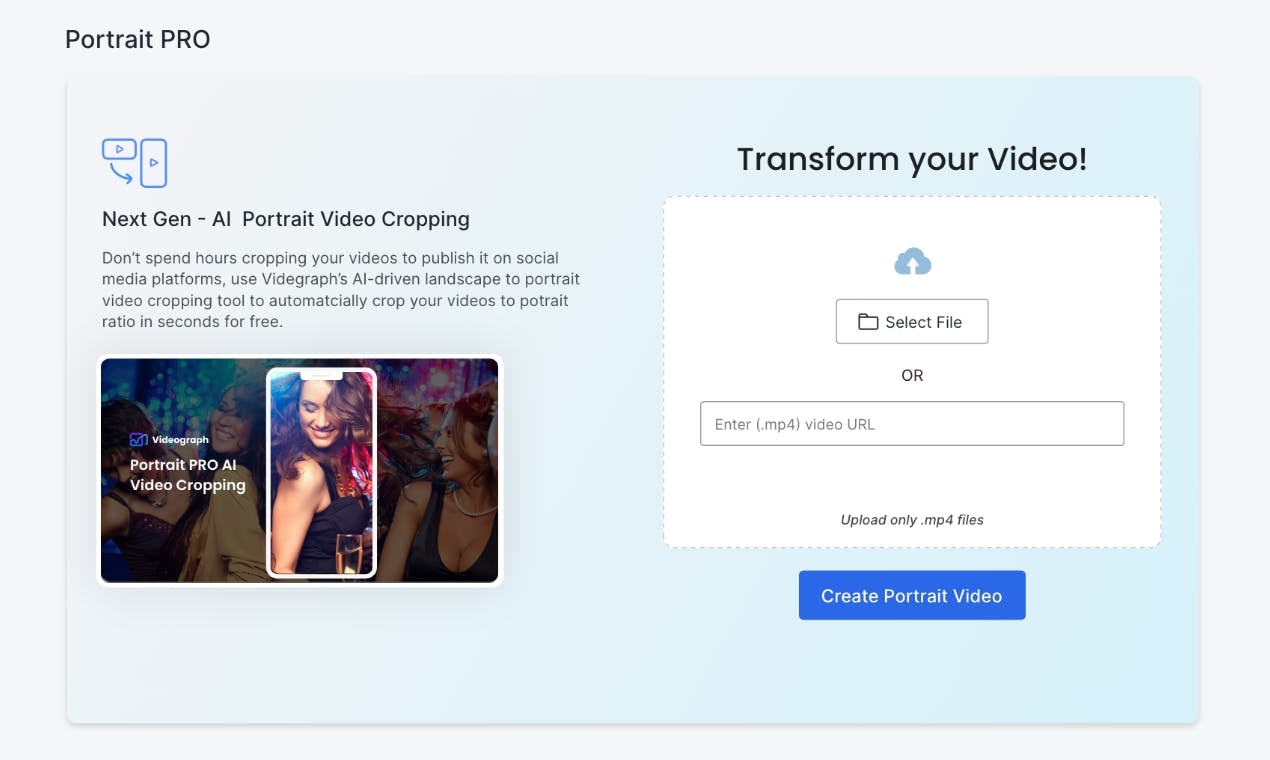Click the Transform your Video! heading
The image size is (1270, 760).
[912, 159]
